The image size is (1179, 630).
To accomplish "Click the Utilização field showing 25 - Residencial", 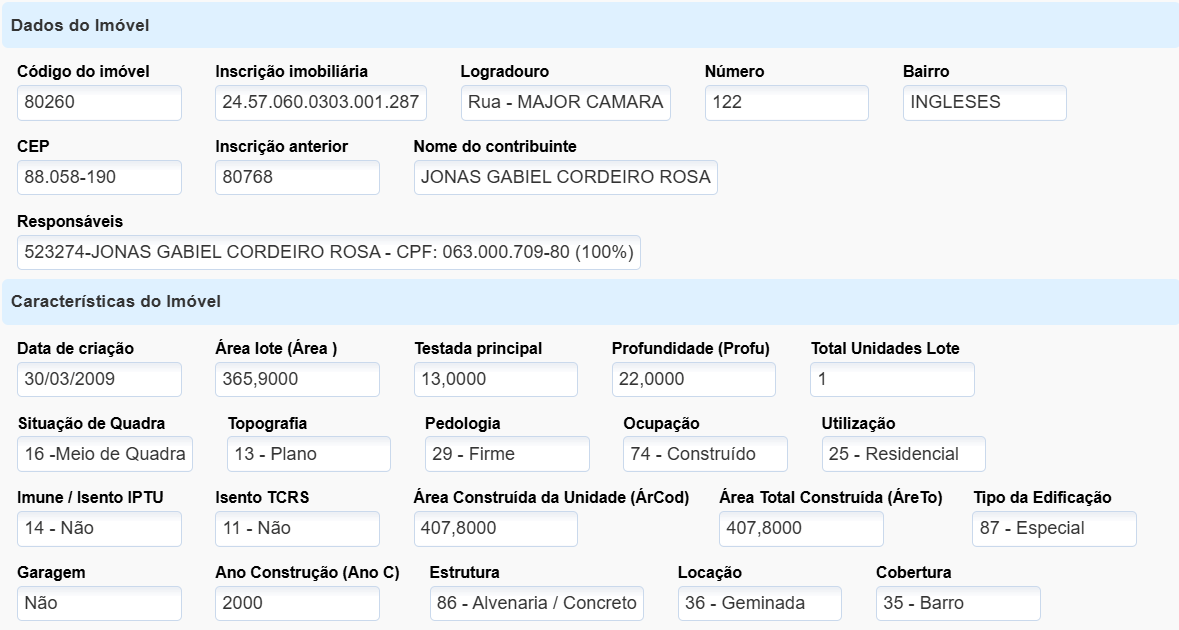I will click(x=903, y=454).
